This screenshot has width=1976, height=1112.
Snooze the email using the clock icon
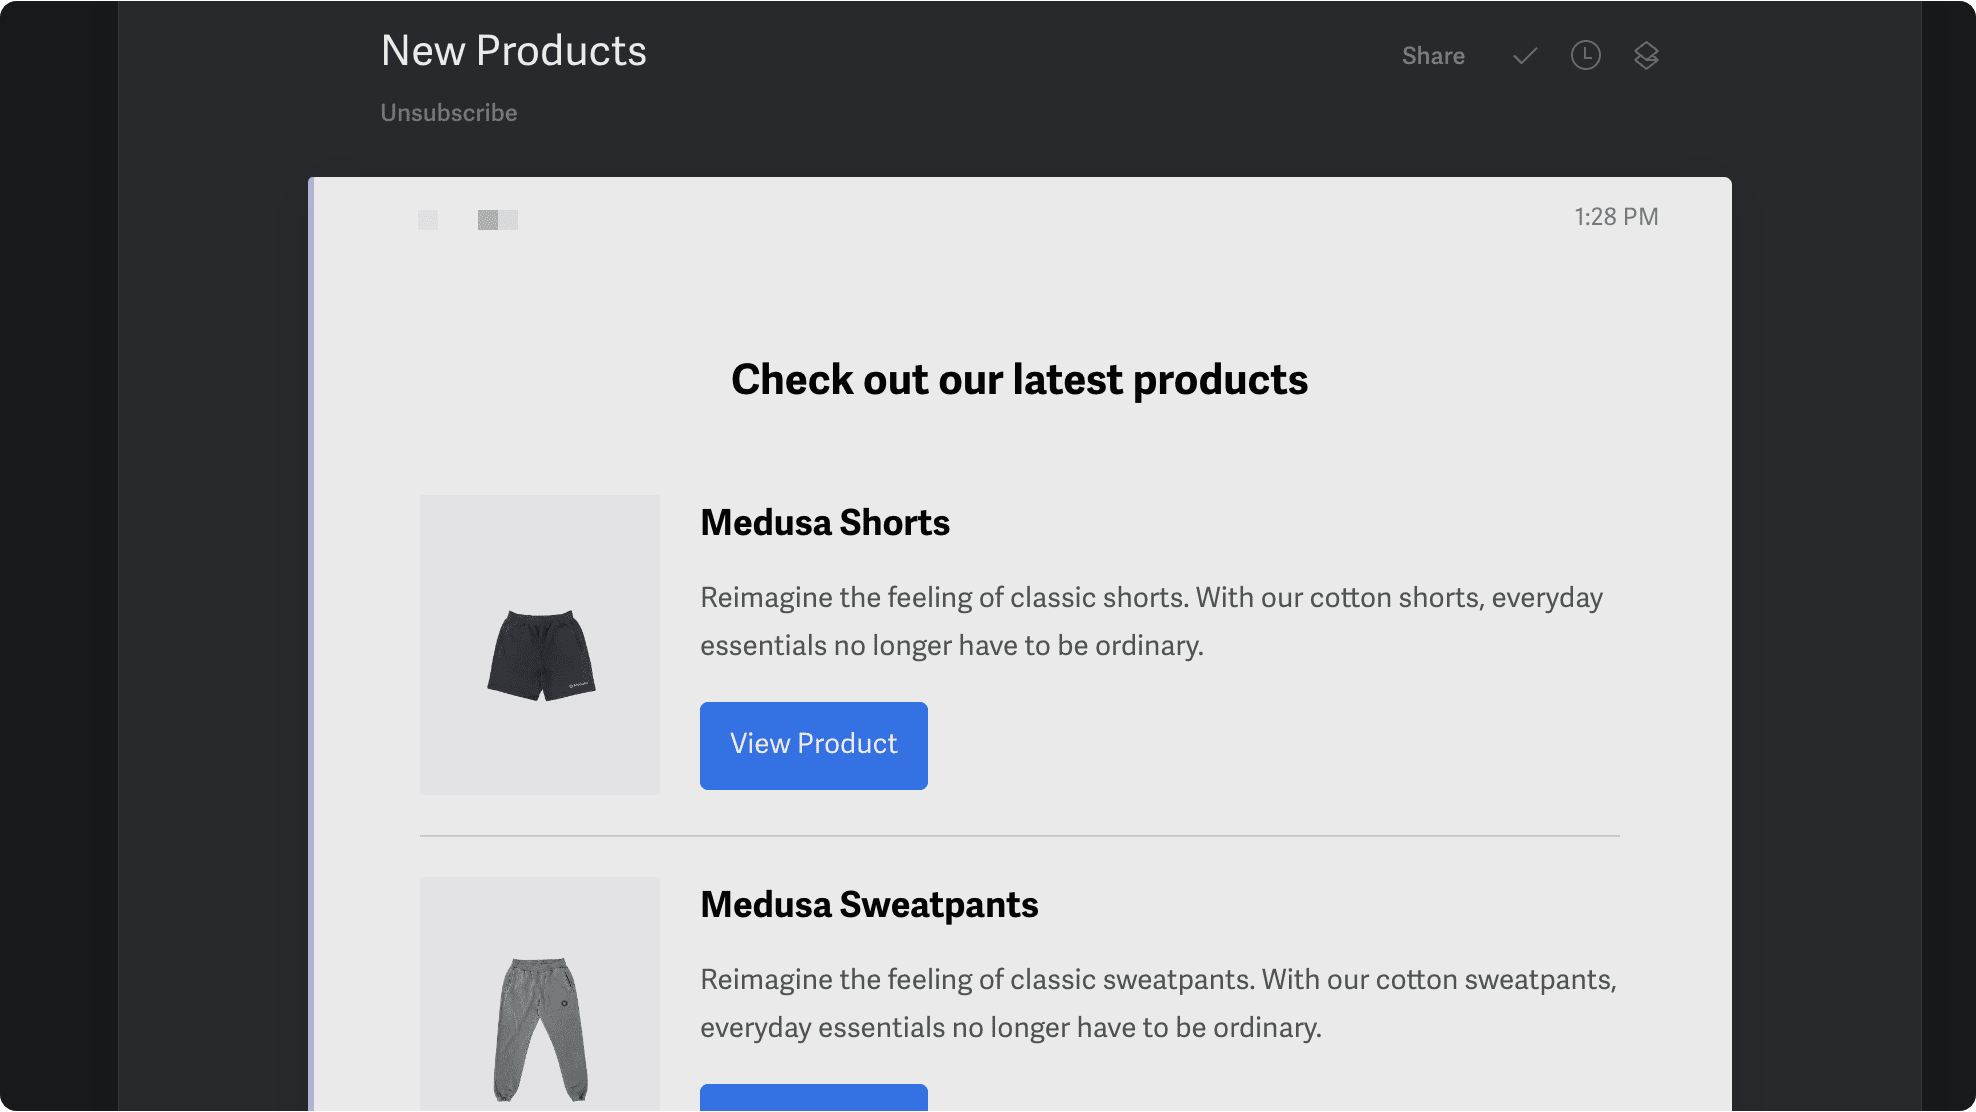(x=1585, y=56)
